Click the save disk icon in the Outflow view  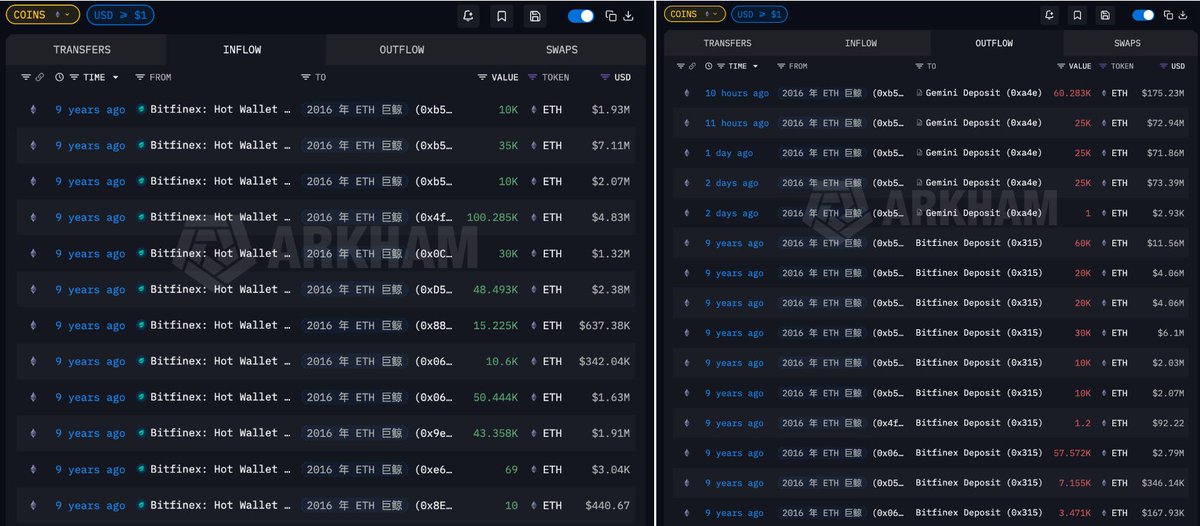click(1105, 15)
